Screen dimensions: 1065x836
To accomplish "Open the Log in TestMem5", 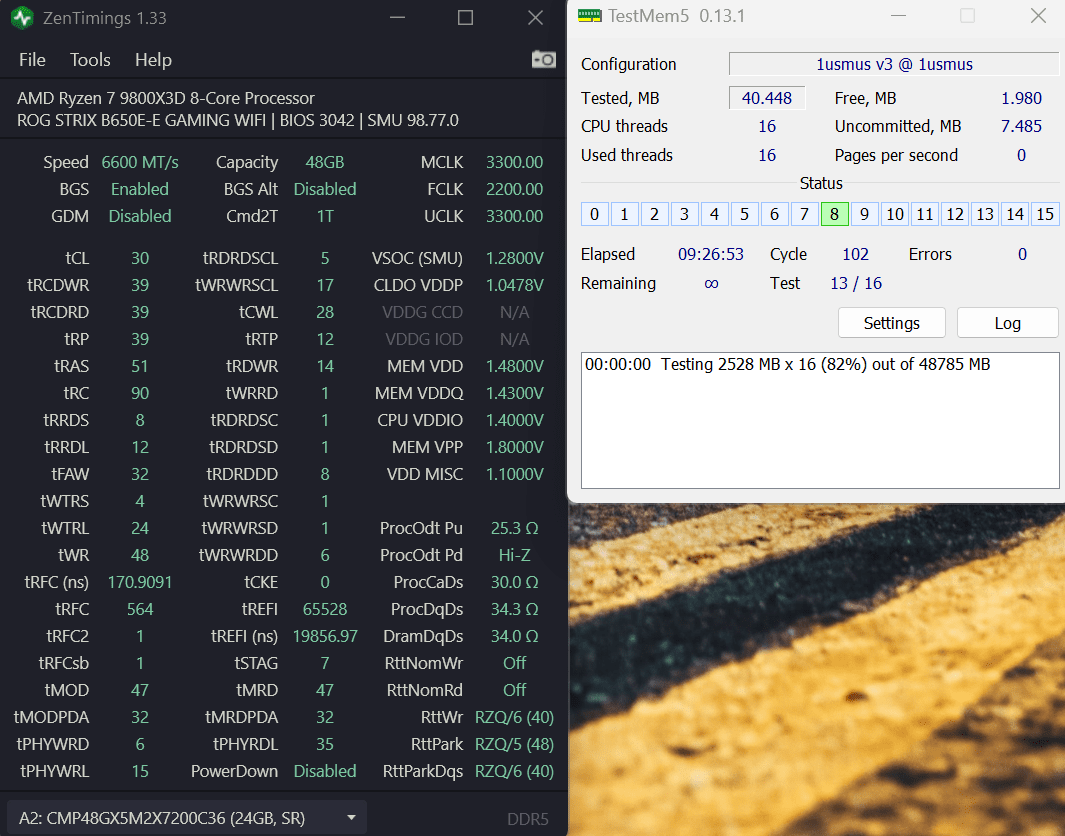I will pyautogui.click(x=1007, y=323).
